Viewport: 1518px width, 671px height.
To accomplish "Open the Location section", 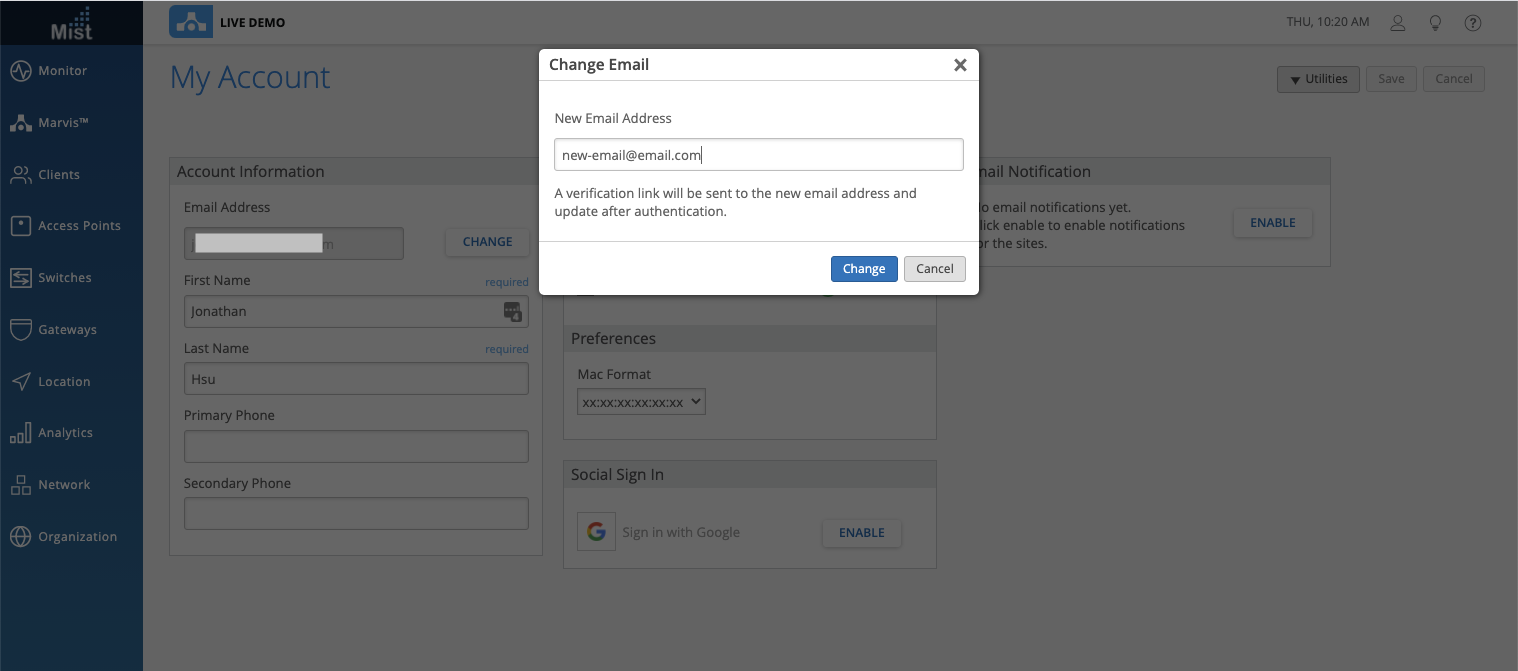I will 64,382.
